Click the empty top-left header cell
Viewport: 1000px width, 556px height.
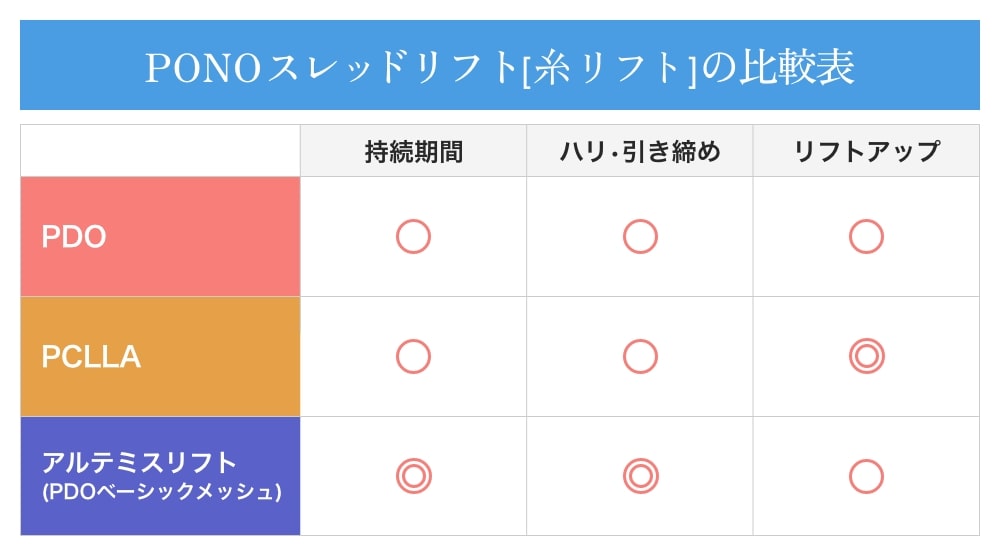[x=160, y=151]
